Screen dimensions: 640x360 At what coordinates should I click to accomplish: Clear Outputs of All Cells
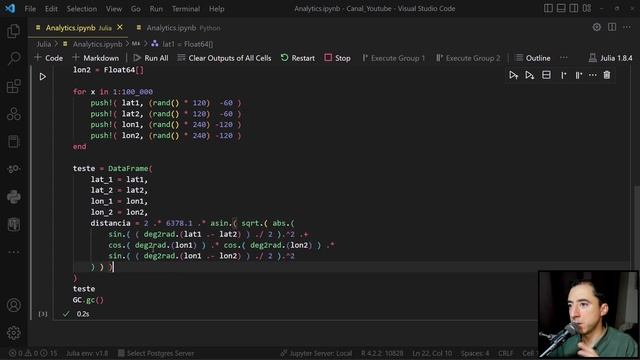[224, 58]
